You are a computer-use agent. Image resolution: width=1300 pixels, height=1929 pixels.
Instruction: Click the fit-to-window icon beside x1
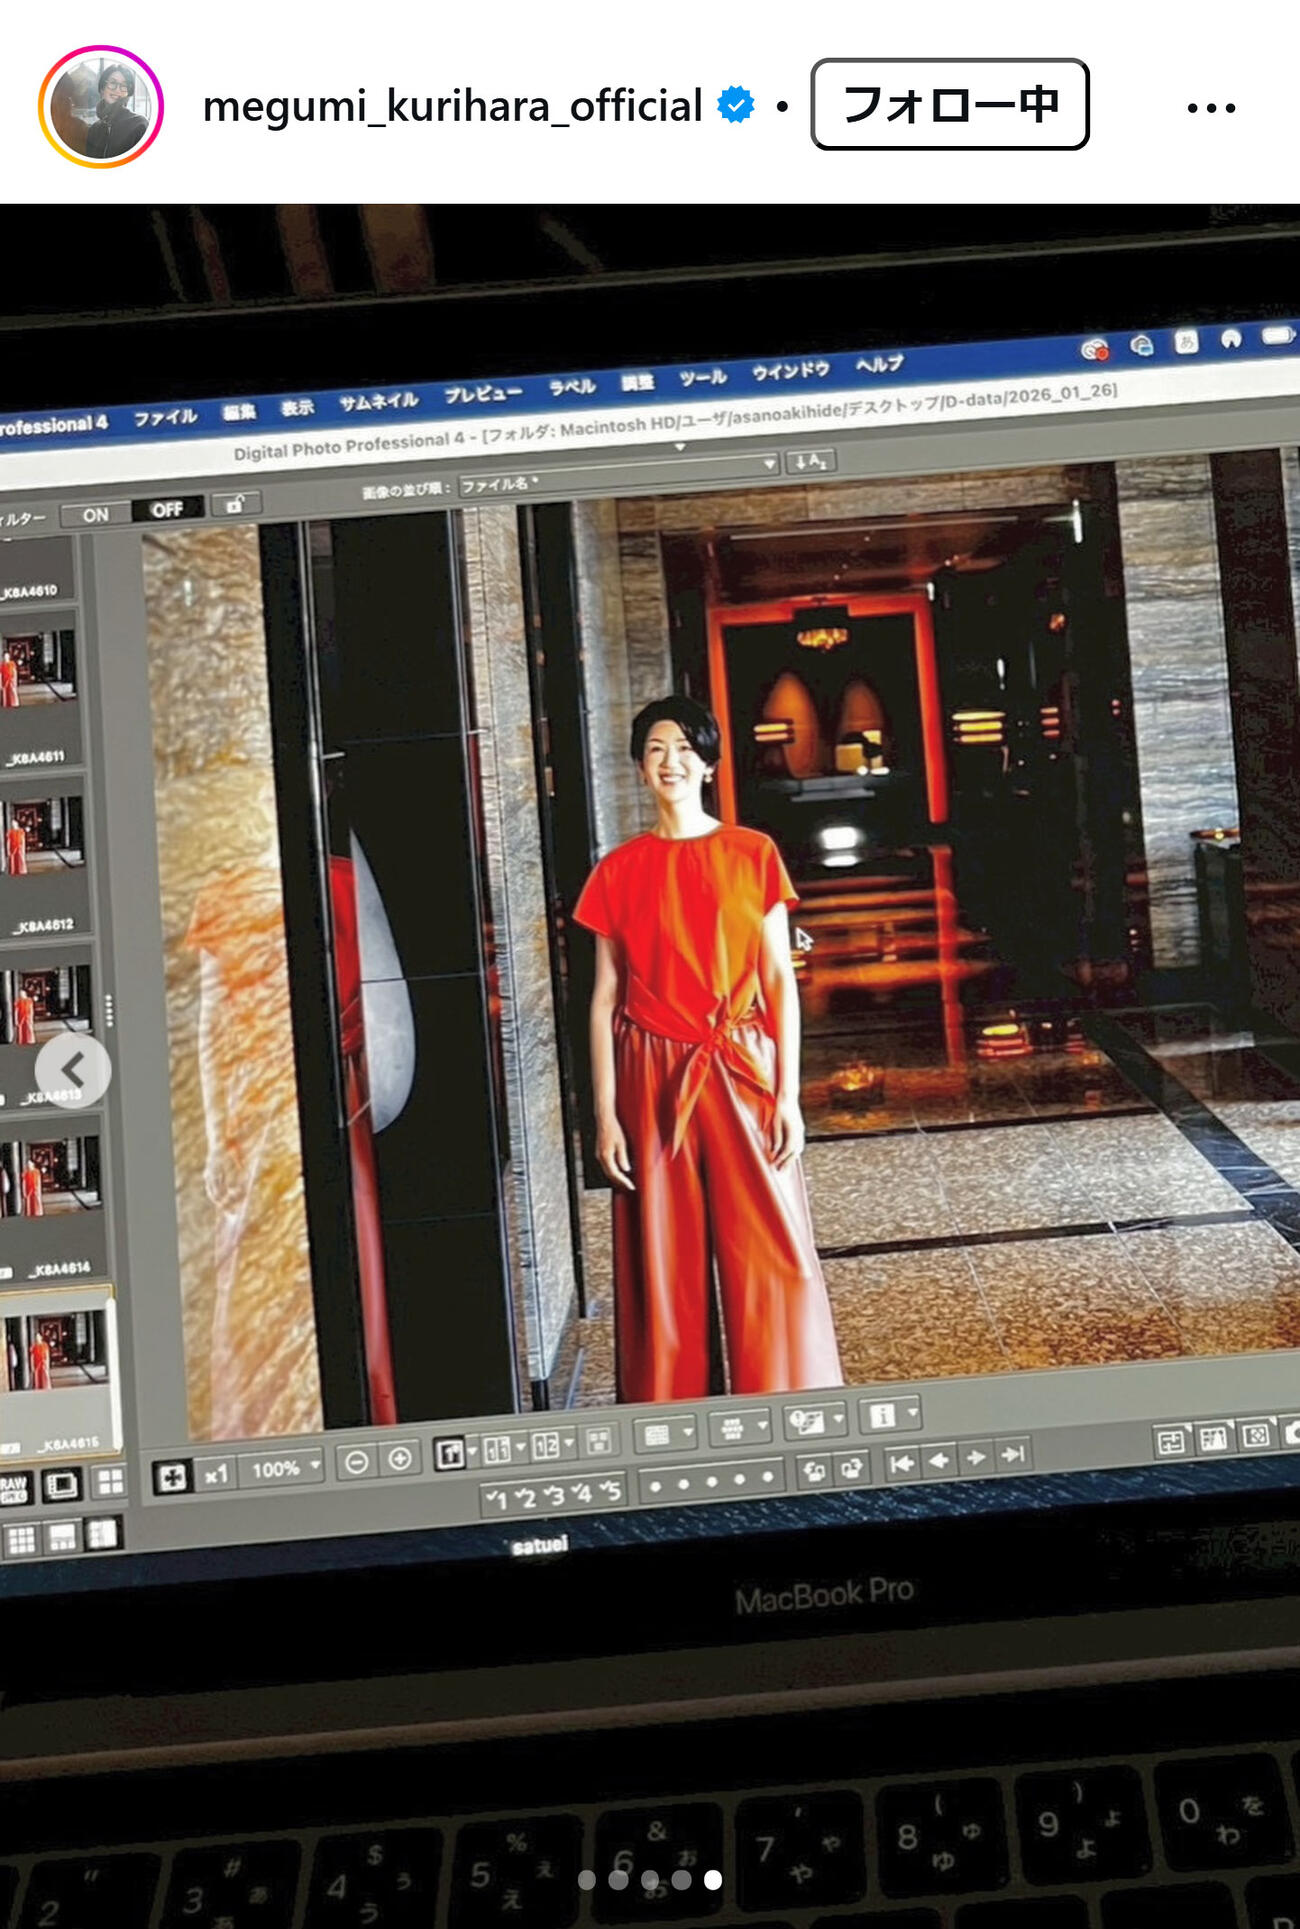172,1477
